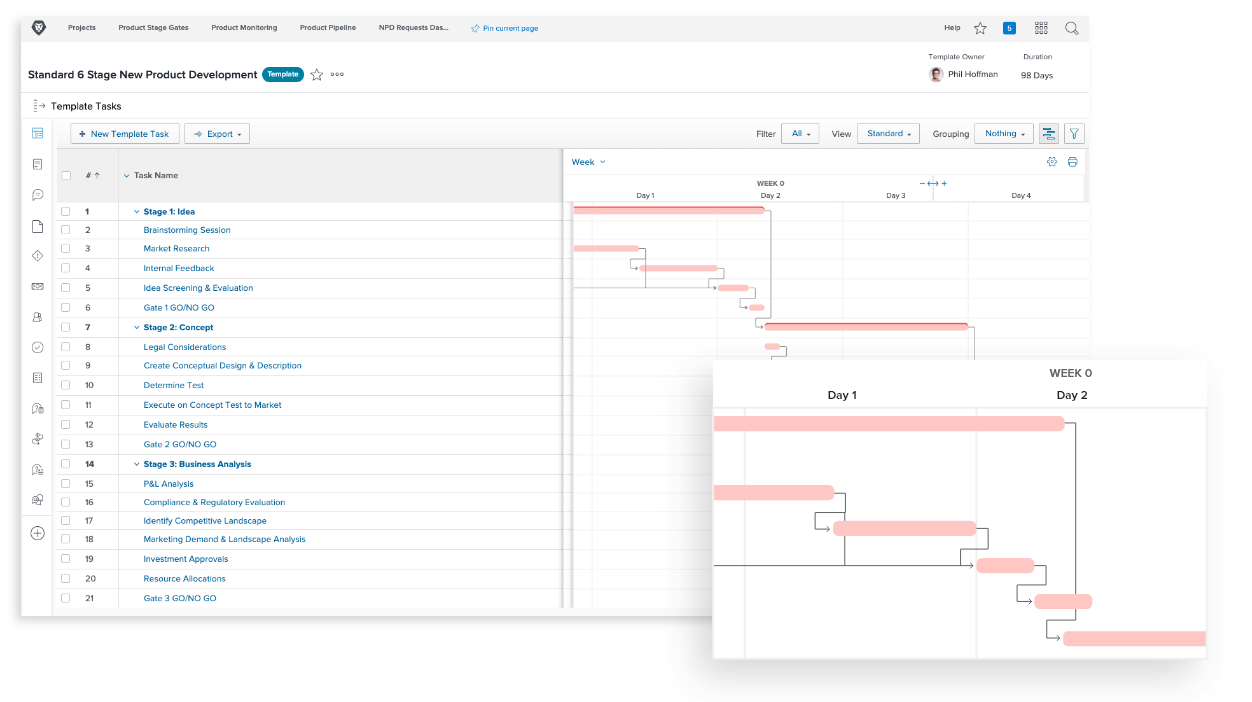Open the Grouping Nothing dropdown

coord(1005,133)
